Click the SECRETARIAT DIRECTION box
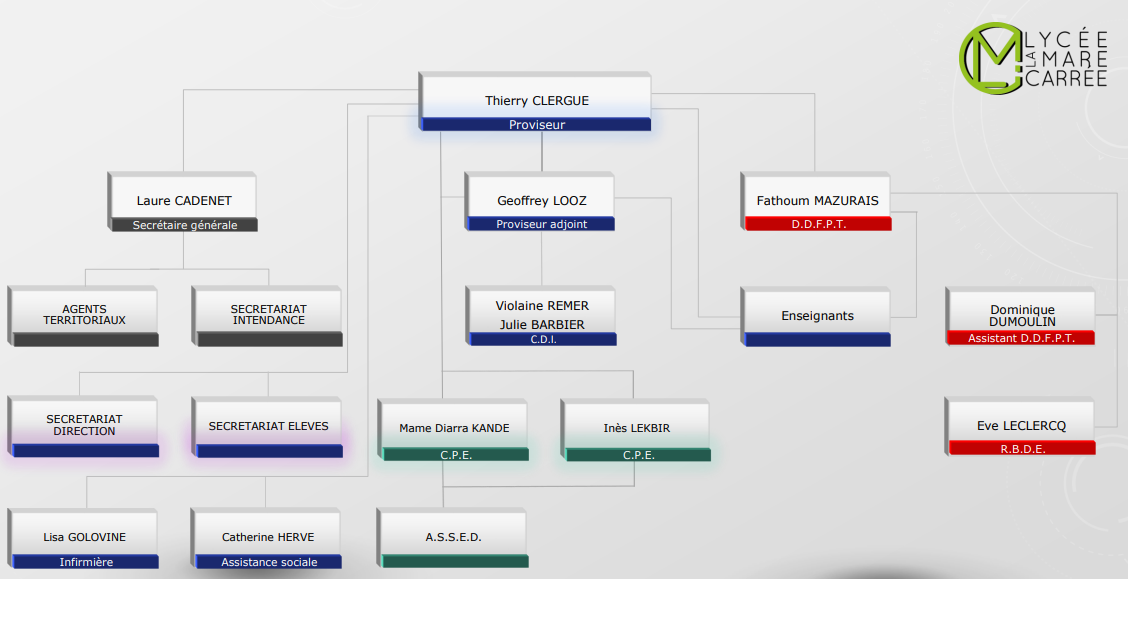 coord(84,425)
